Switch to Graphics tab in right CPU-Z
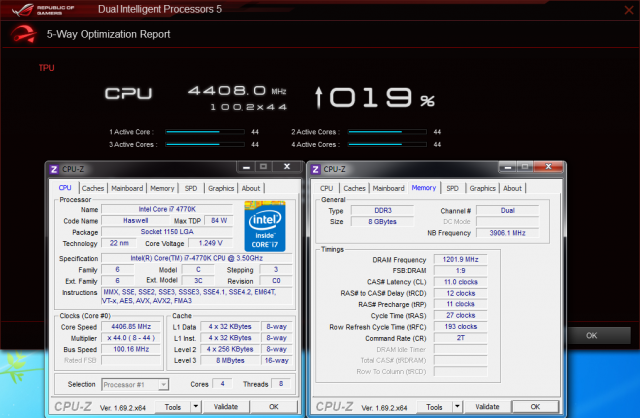Viewport: 640px width, 418px height. coord(482,188)
